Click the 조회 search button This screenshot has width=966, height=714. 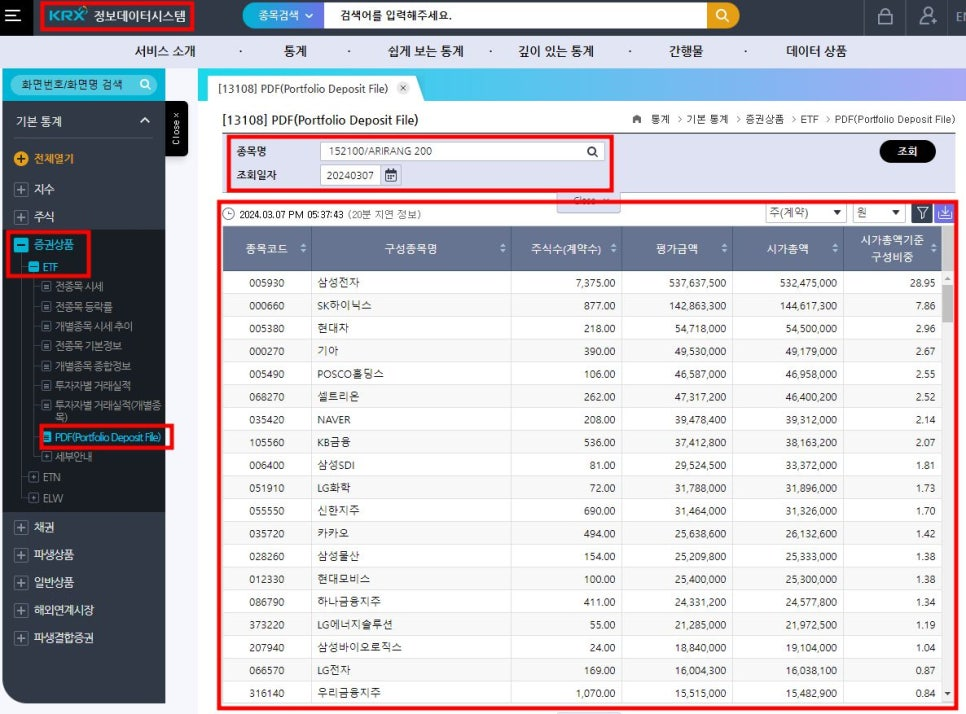pyautogui.click(x=907, y=152)
